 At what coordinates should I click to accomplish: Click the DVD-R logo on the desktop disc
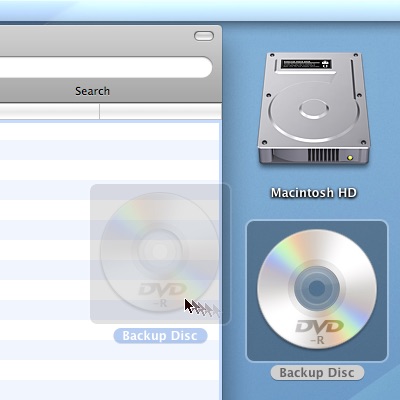pyautogui.click(x=319, y=331)
